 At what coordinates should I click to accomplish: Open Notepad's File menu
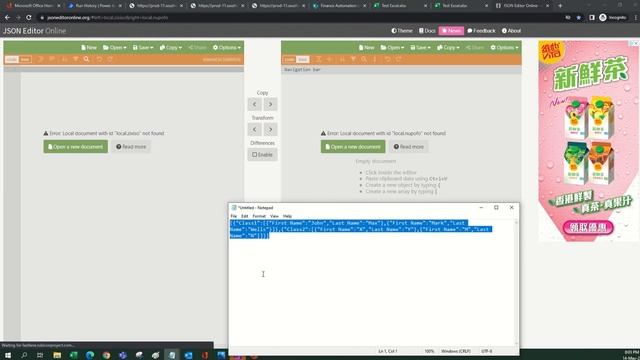coord(234,216)
